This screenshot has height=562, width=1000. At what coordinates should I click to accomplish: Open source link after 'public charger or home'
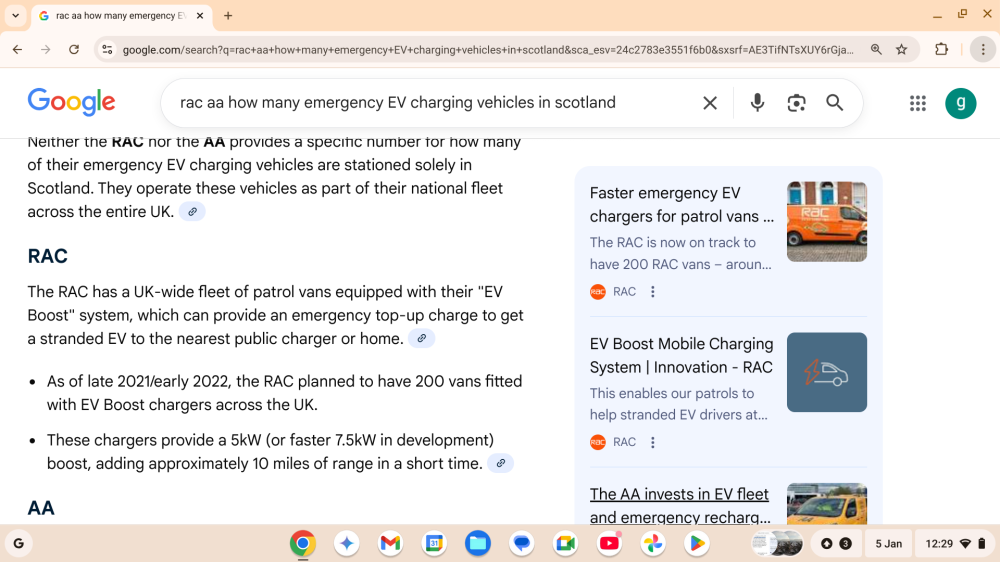[422, 338]
